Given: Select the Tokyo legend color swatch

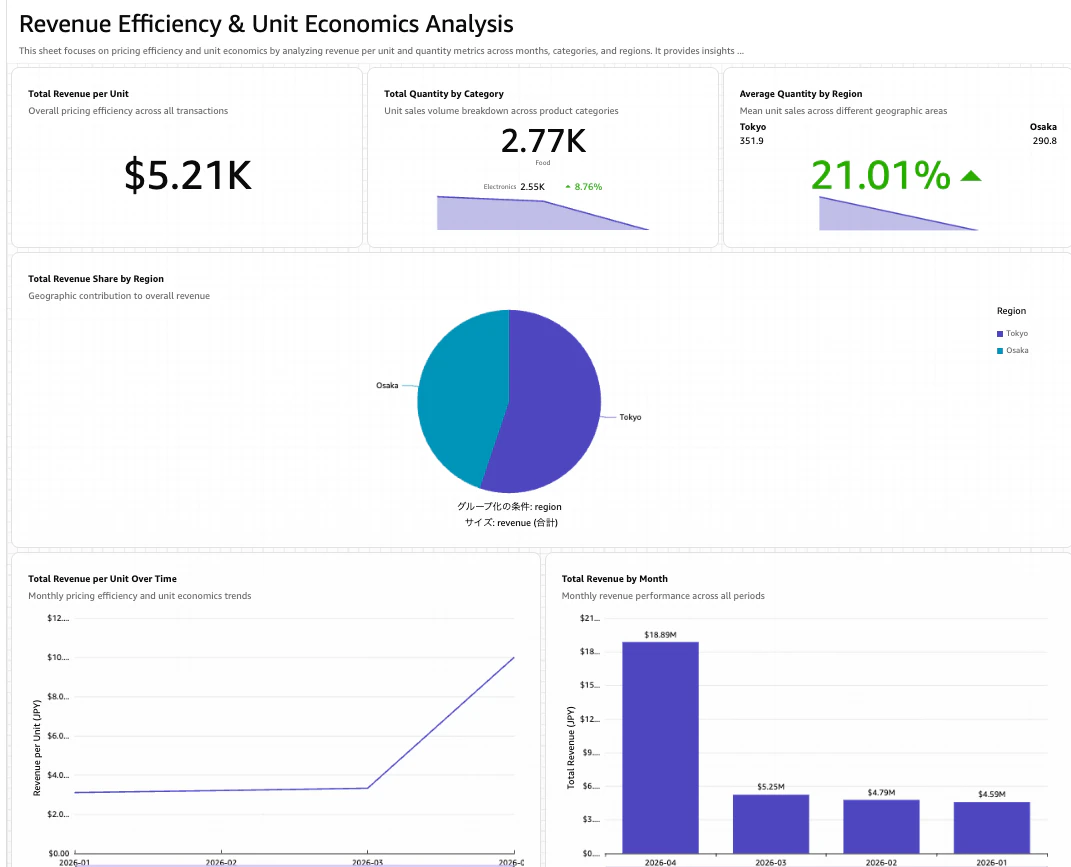Looking at the screenshot, I should [1000, 333].
